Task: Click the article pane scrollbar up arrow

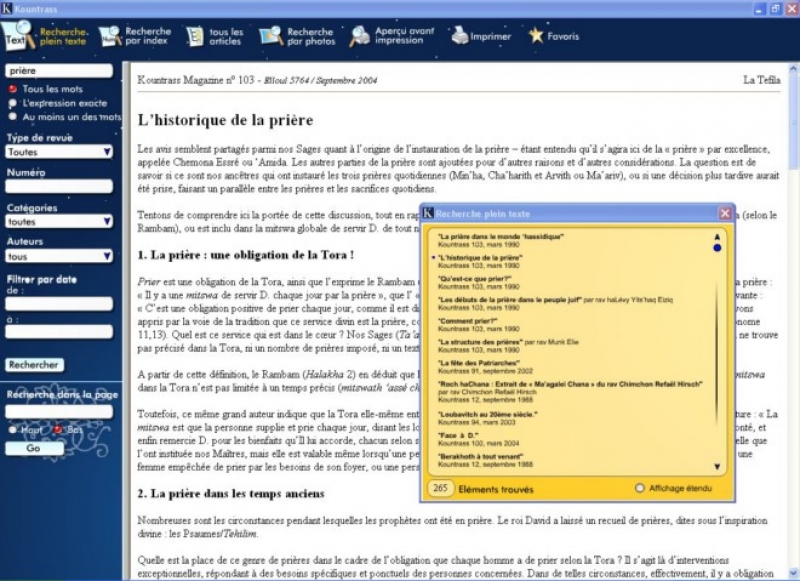Action: pos(794,68)
